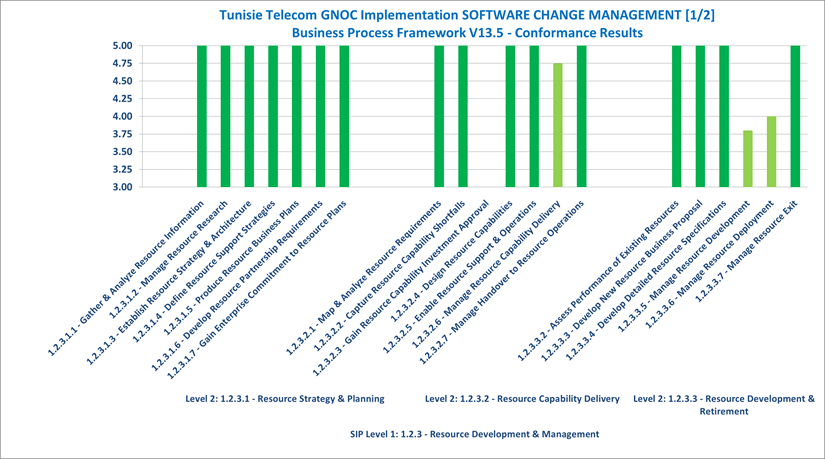Image resolution: width=825 pixels, height=459 pixels.
Task: Click the 4.75 y-axis value
Action: tap(122, 64)
